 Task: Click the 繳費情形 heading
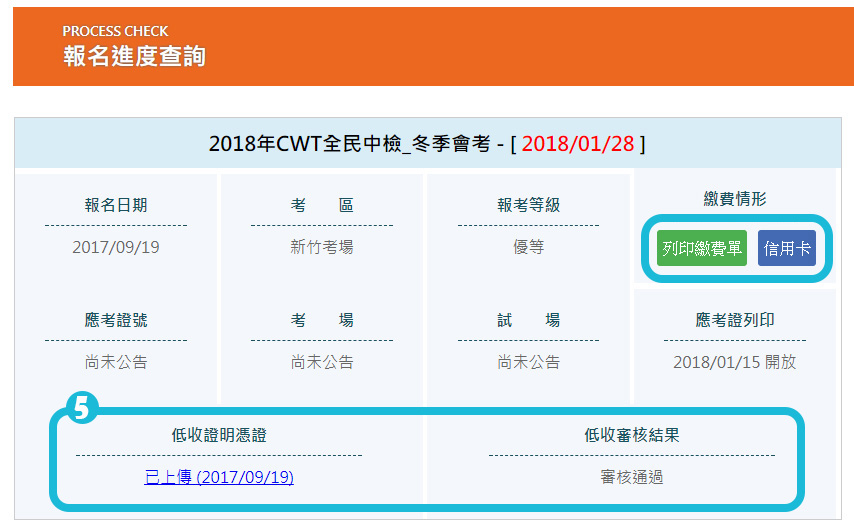coord(735,199)
